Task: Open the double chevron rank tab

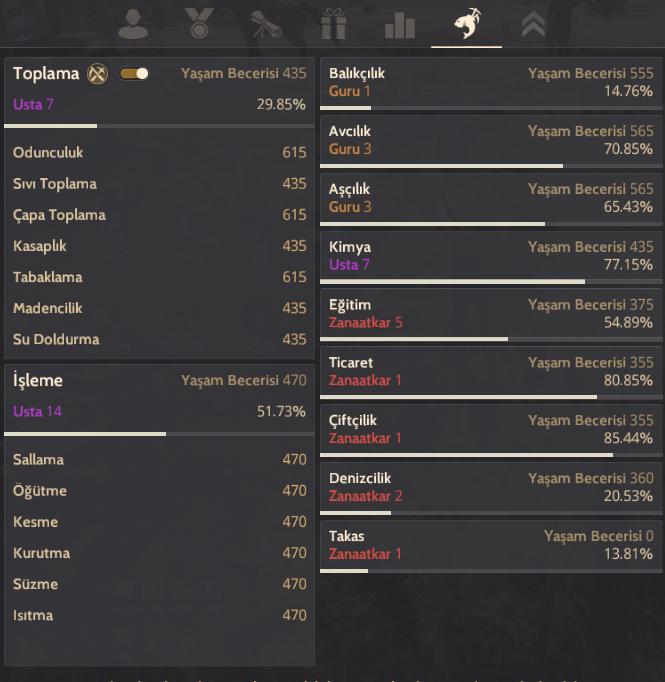Action: pos(533,23)
